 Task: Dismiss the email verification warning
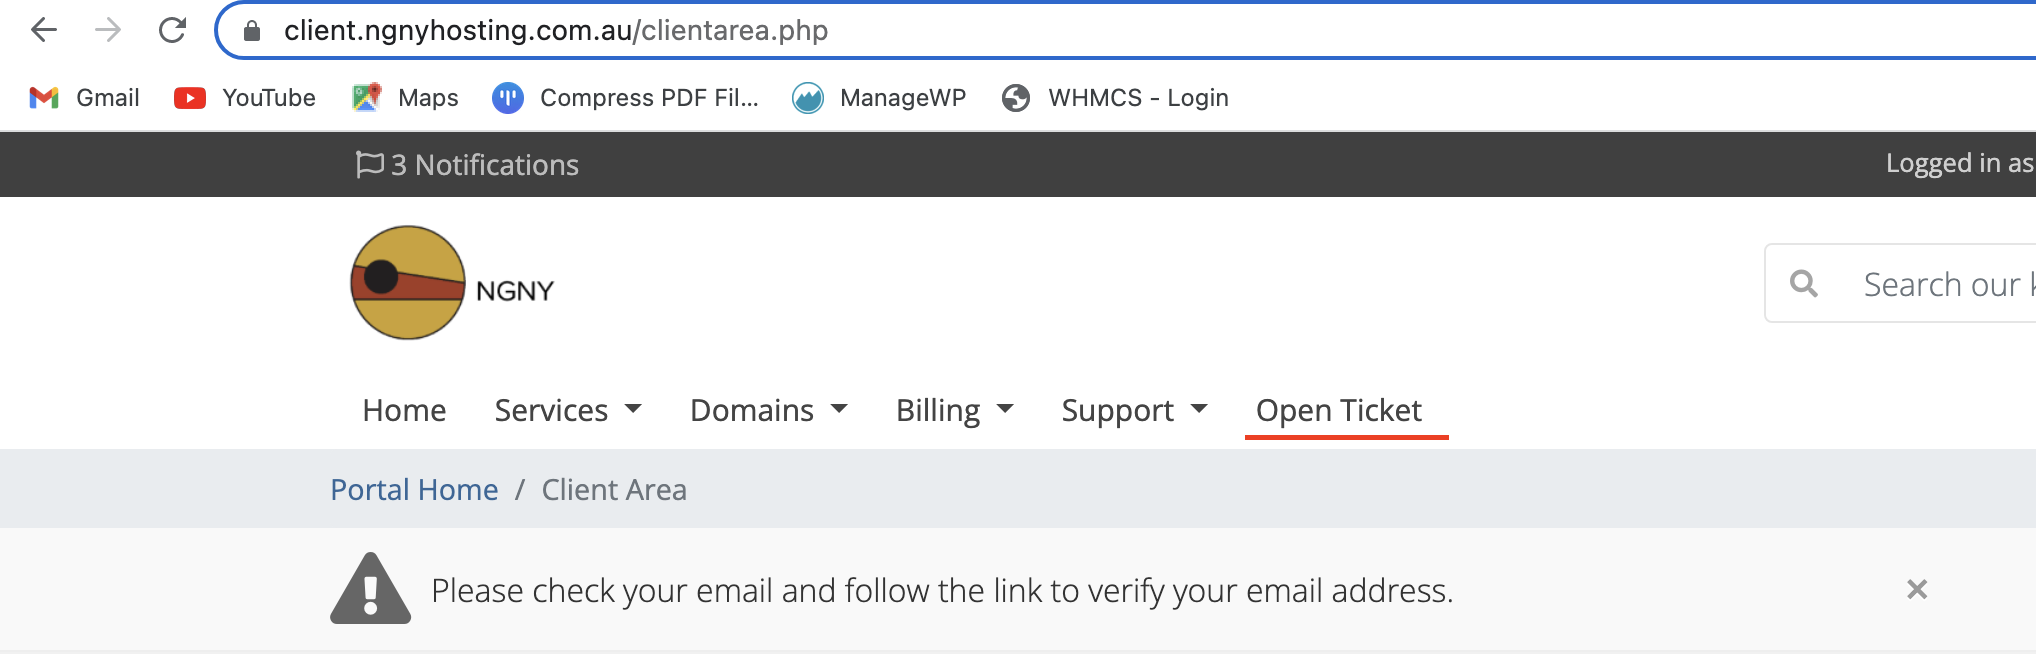click(x=1917, y=590)
